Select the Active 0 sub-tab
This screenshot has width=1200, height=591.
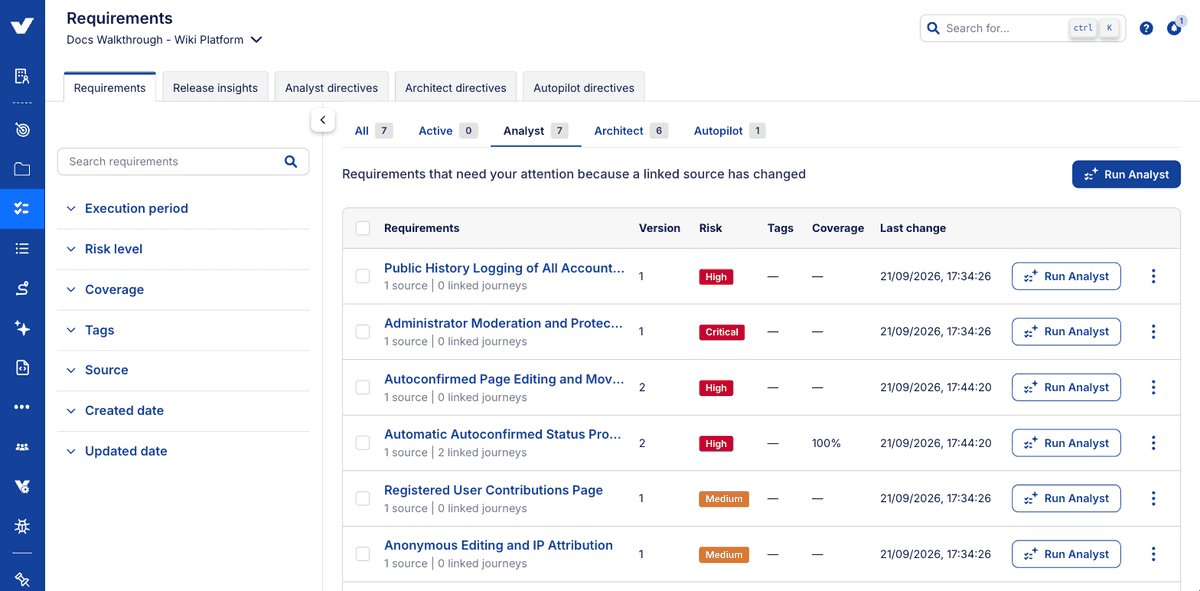[x=447, y=131]
